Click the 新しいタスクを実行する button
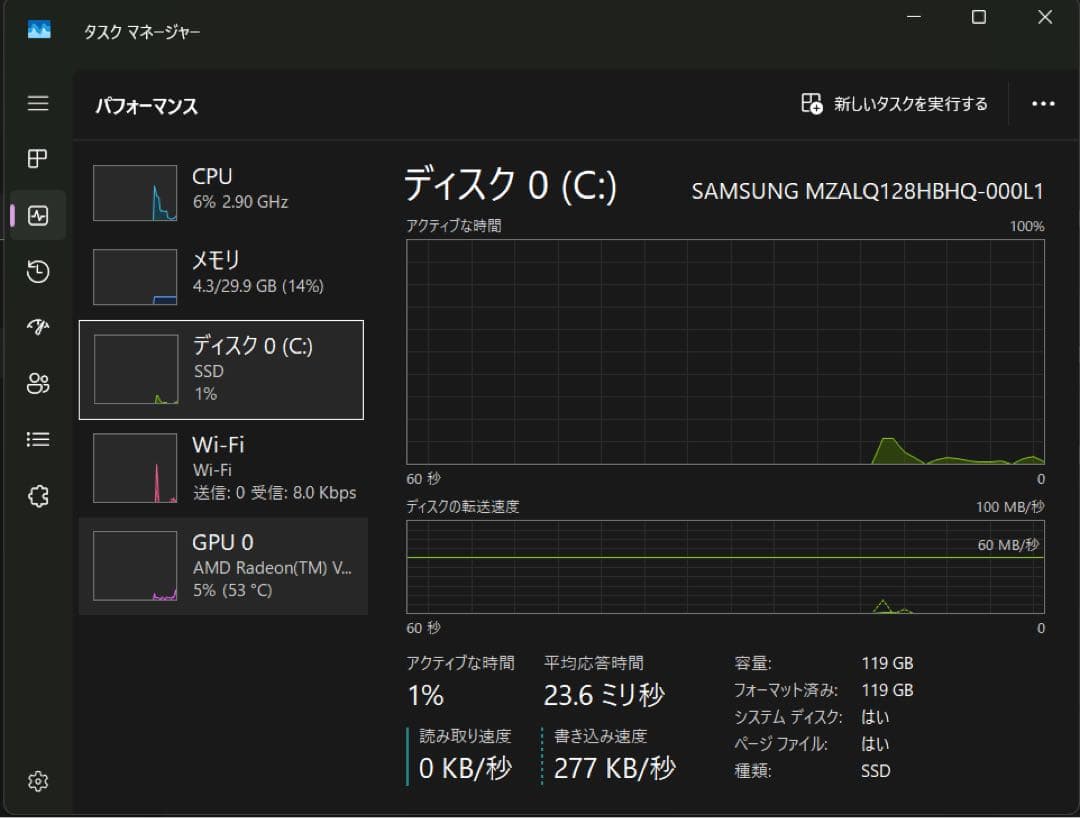 tap(897, 103)
